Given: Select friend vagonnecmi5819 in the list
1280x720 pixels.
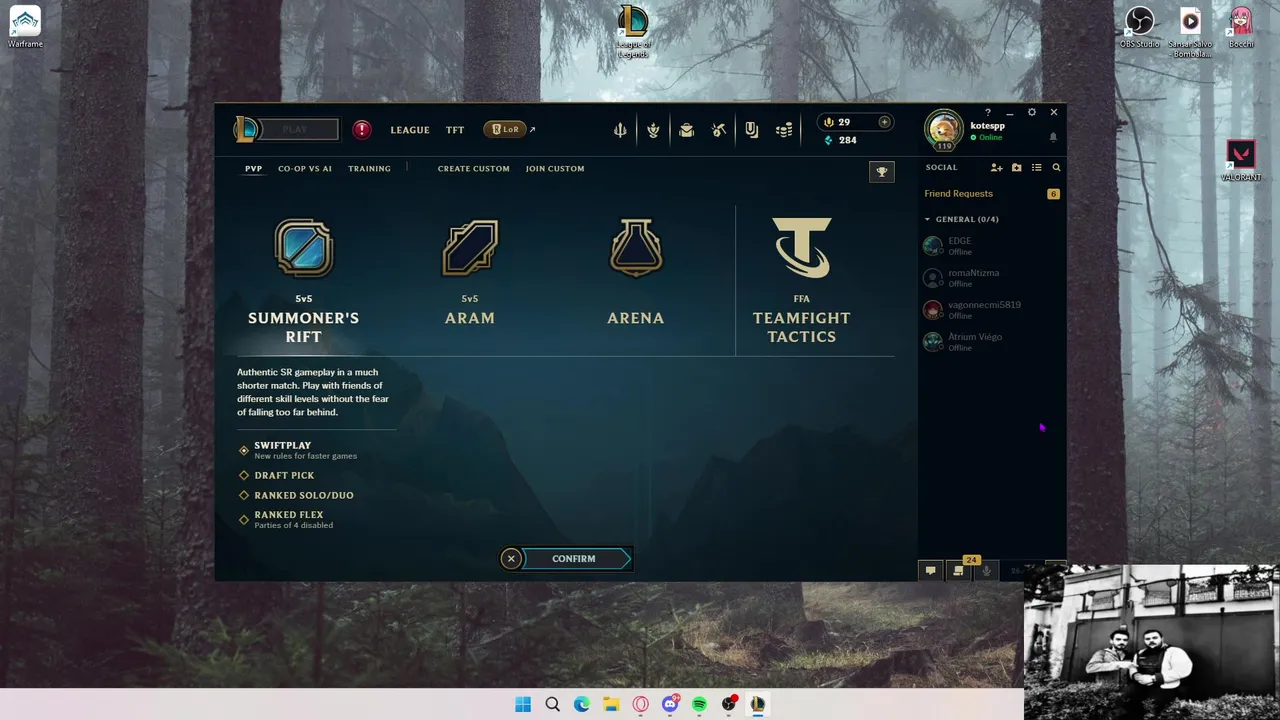Looking at the screenshot, I should pyautogui.click(x=990, y=310).
